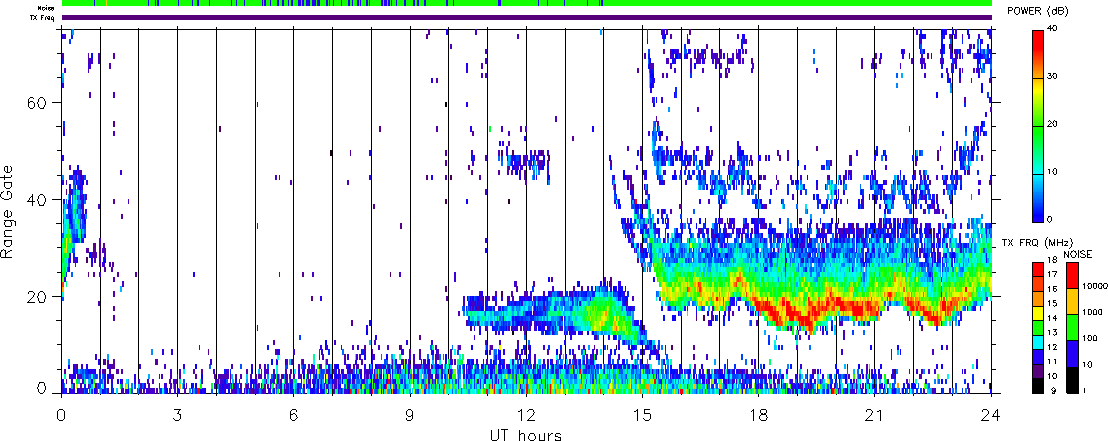1108x441 pixels.
Task: Click the TX FRQ scale label "9"
Action: tap(1053, 391)
